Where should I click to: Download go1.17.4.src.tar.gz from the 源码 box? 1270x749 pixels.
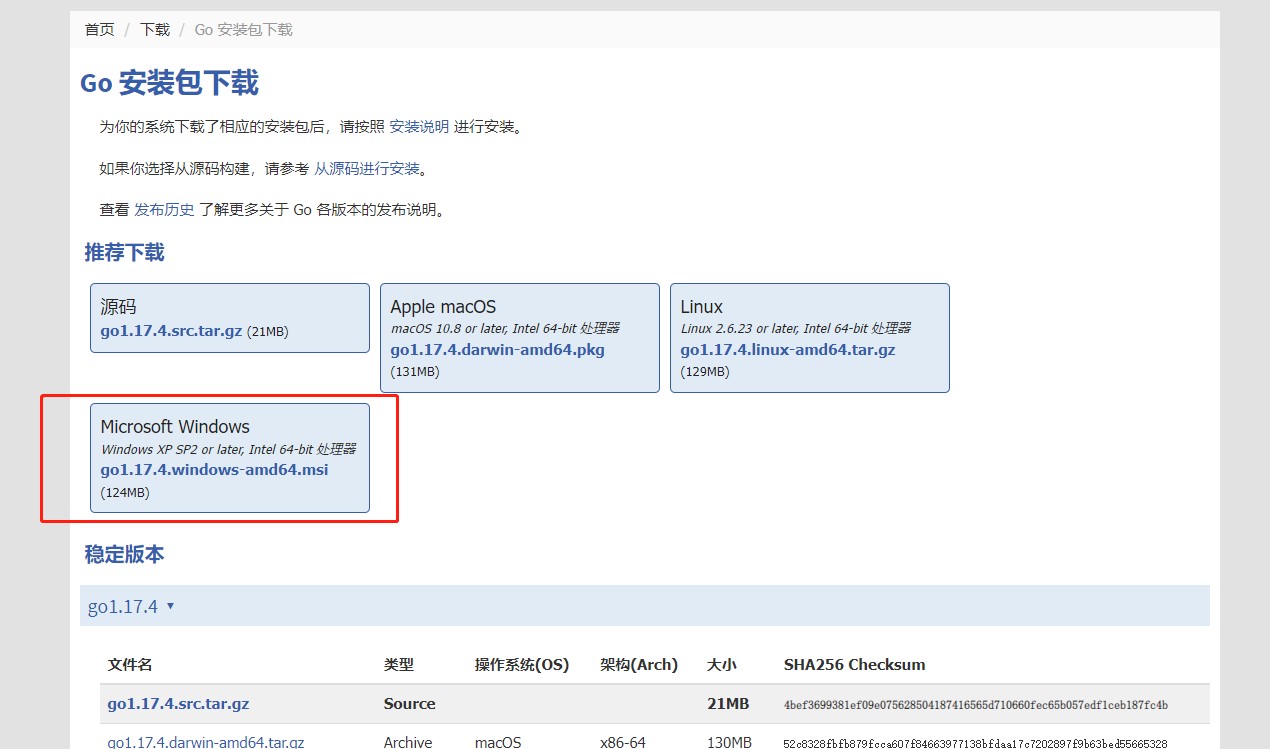[171, 331]
